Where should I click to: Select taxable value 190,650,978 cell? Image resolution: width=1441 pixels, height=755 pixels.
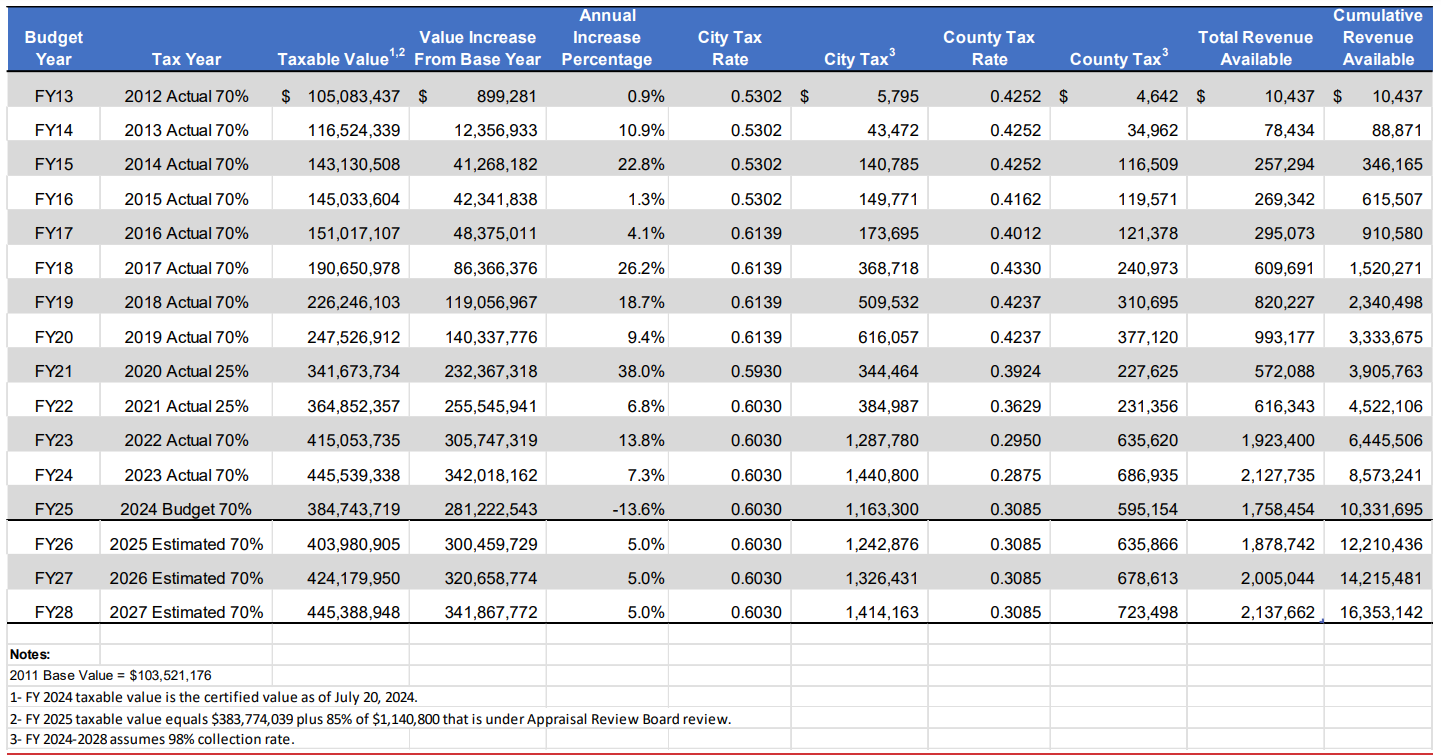(x=353, y=268)
